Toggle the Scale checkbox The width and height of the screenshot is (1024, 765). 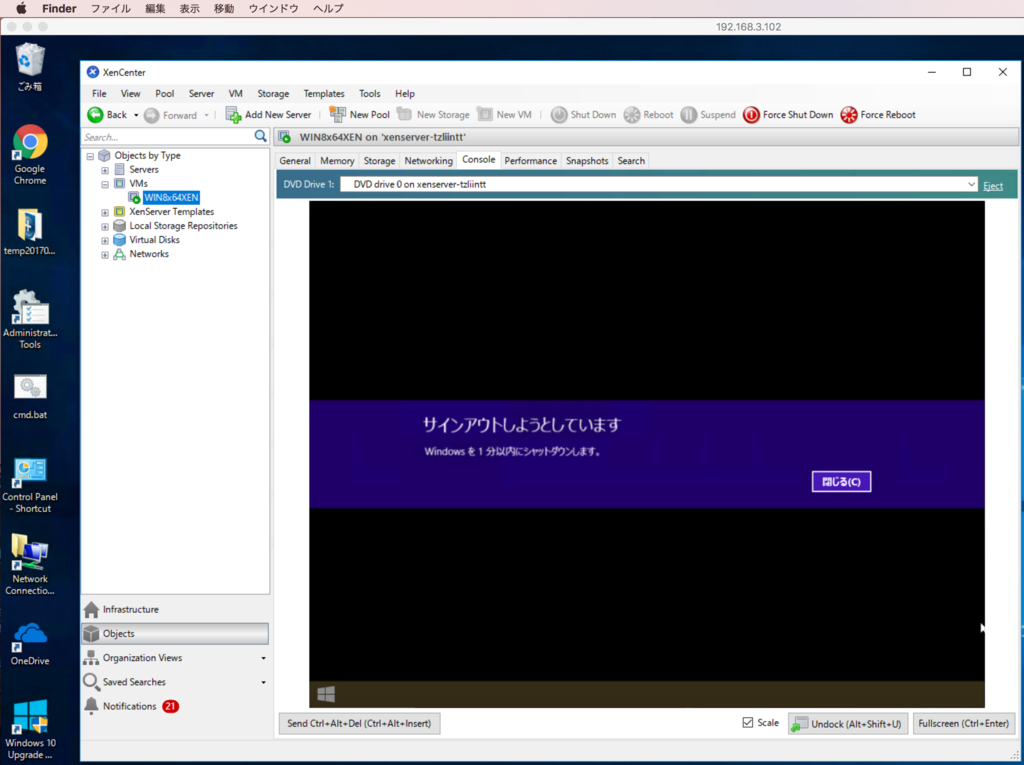click(x=748, y=723)
